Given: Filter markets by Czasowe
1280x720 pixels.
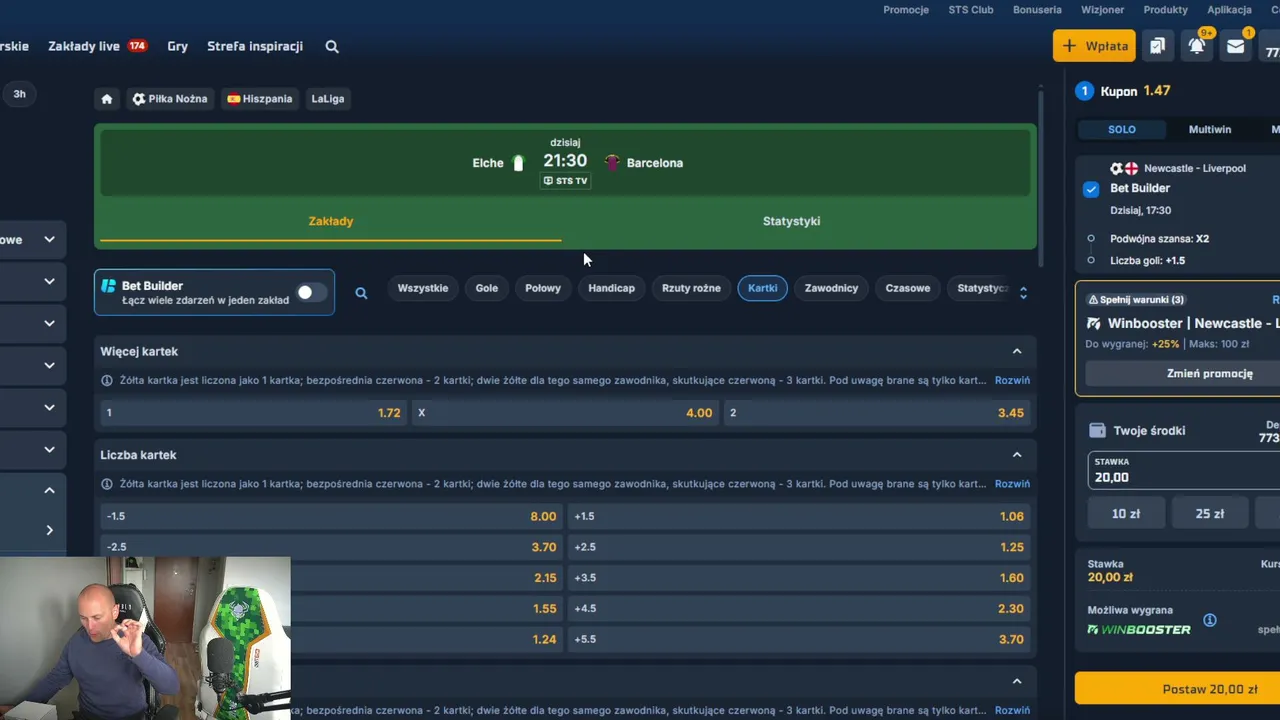Looking at the screenshot, I should point(908,288).
